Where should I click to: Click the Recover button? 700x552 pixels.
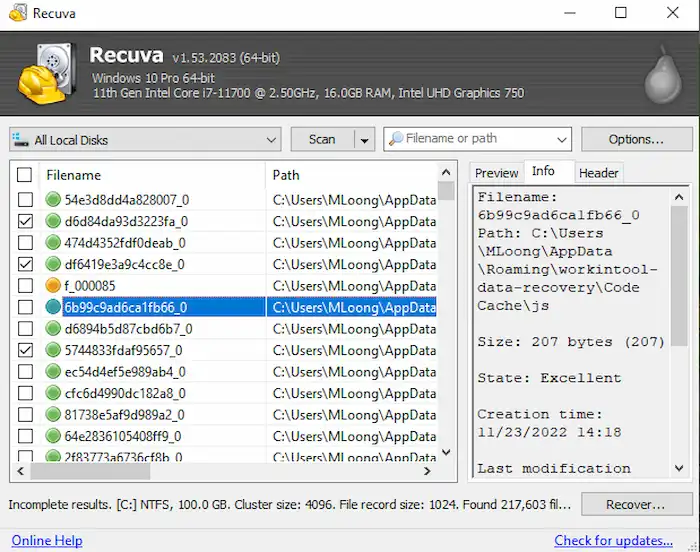[x=636, y=504]
